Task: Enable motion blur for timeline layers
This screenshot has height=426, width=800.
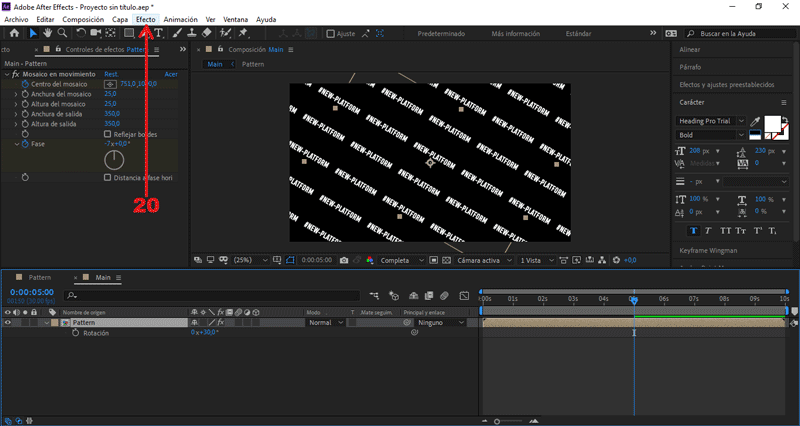Action: click(x=444, y=295)
